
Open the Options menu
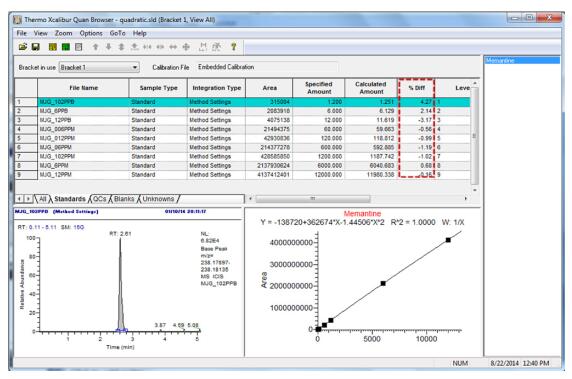click(91, 33)
